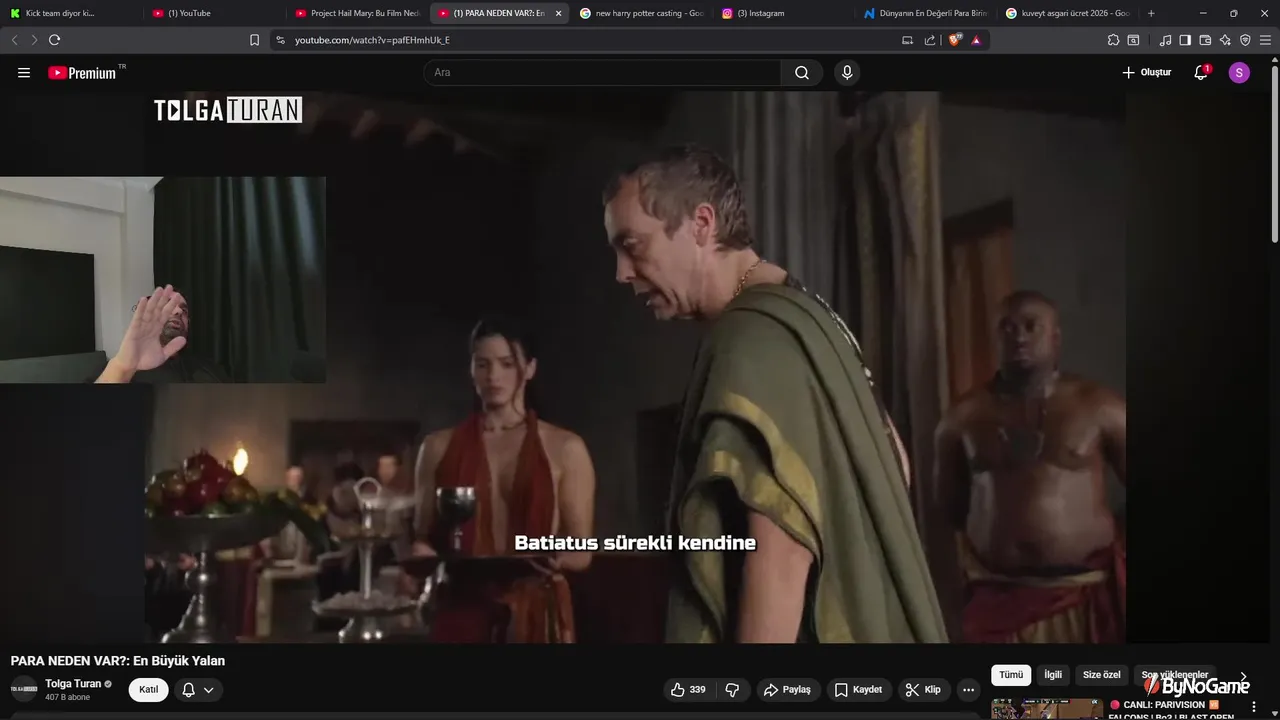Viewport: 1280px width, 720px height.
Task: Select the Tümü filter chip
Action: point(1011,675)
